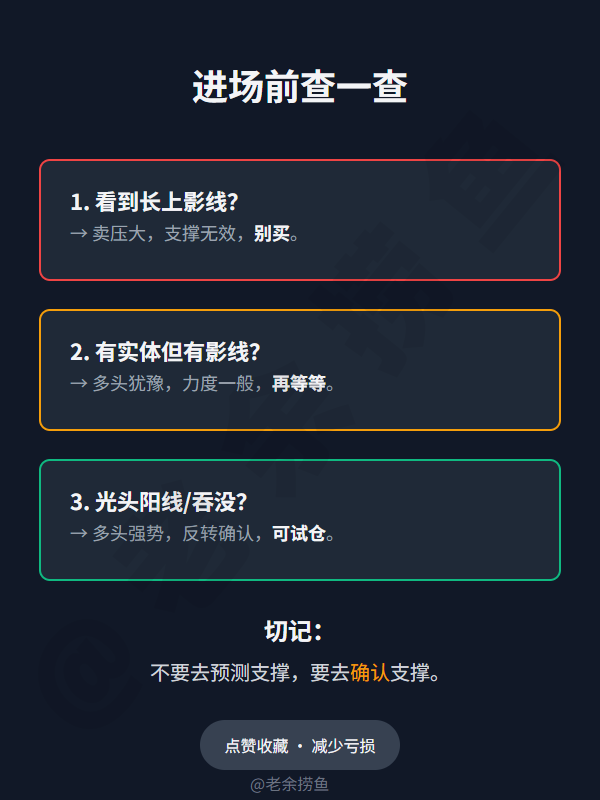Open the @老余捞鱼 author handle
This screenshot has height=800, width=600.
click(289, 784)
